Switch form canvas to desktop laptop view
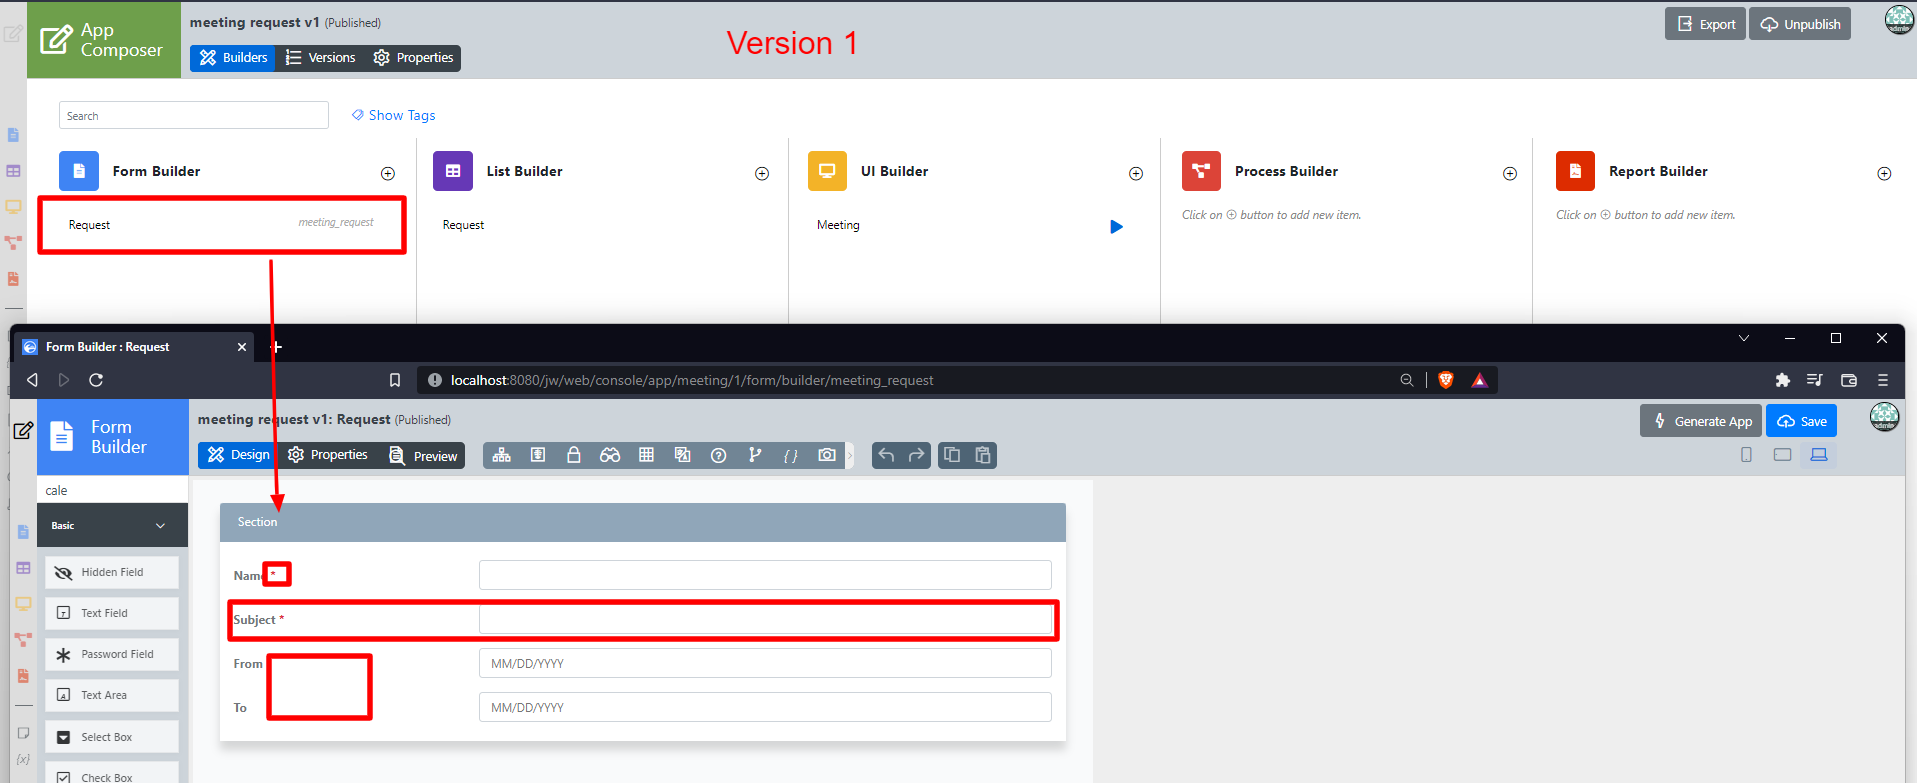Viewport: 1917px width, 783px height. (1819, 455)
